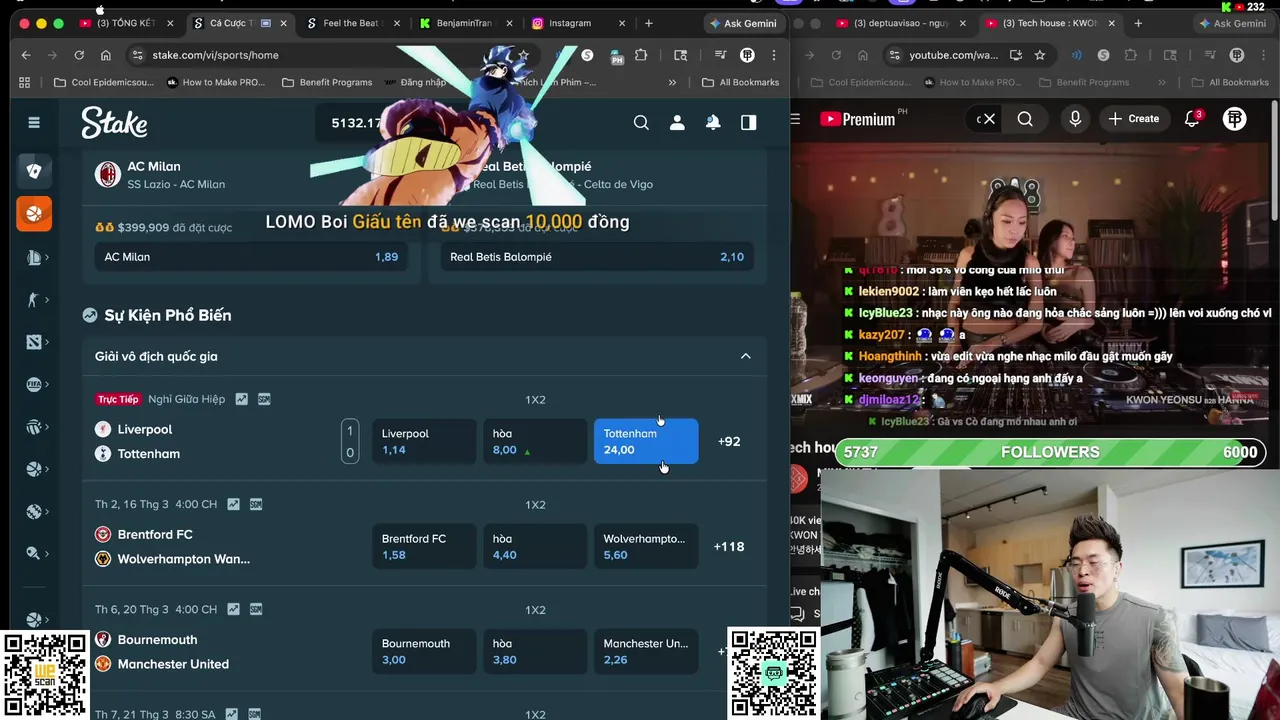Open the Liverpool team name link
The image size is (1280, 720).
145,429
